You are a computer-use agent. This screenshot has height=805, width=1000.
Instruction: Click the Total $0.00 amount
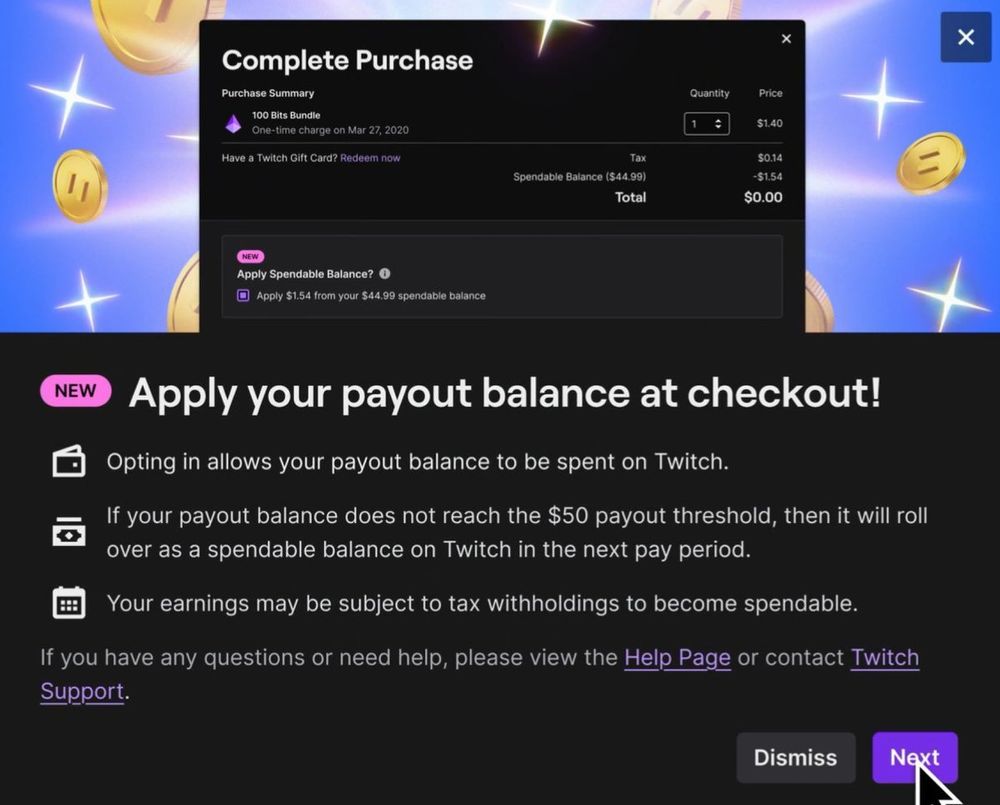(763, 197)
